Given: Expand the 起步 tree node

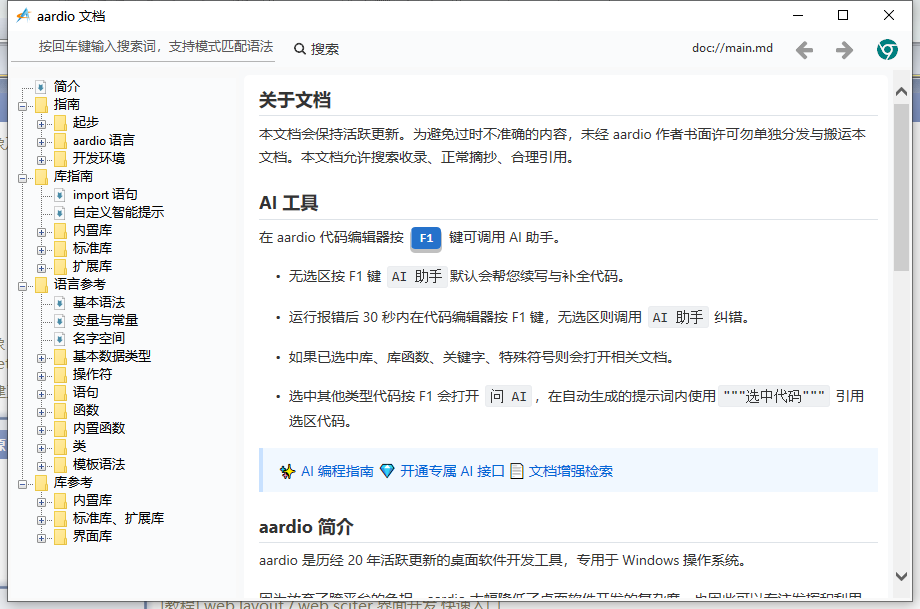Looking at the screenshot, I should click(x=41, y=124).
